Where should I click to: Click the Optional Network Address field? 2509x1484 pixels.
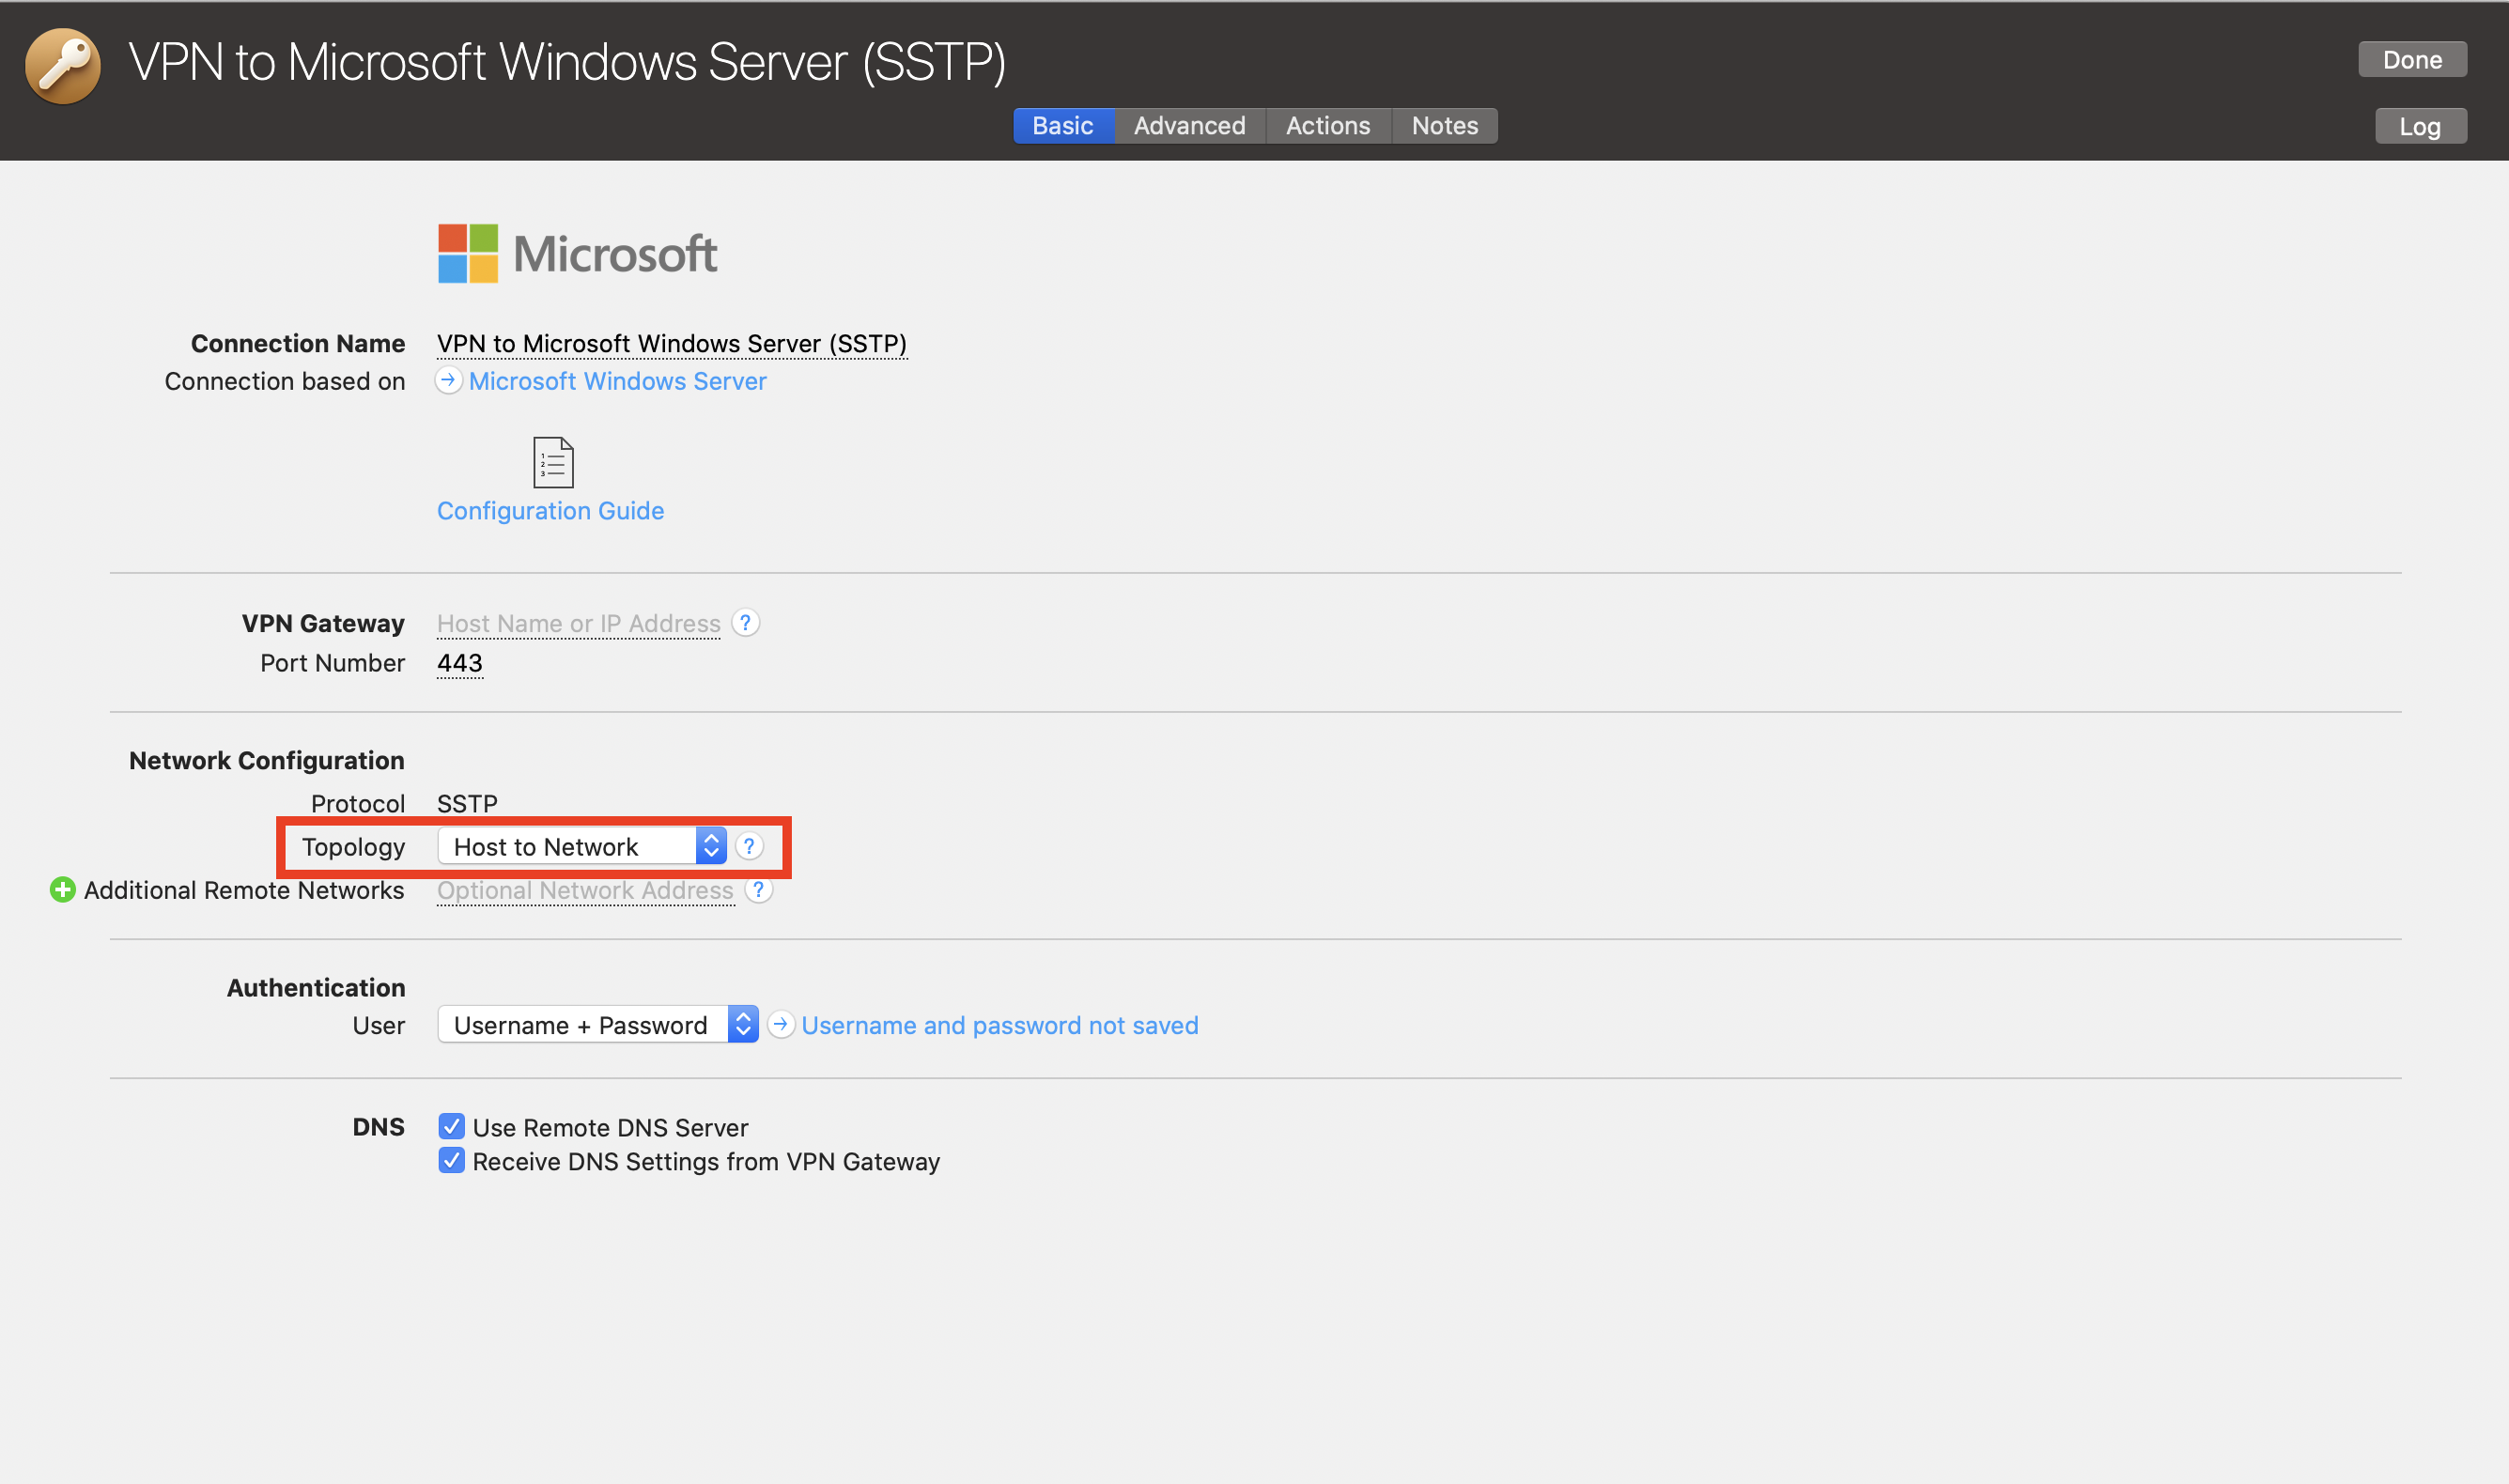pos(585,891)
